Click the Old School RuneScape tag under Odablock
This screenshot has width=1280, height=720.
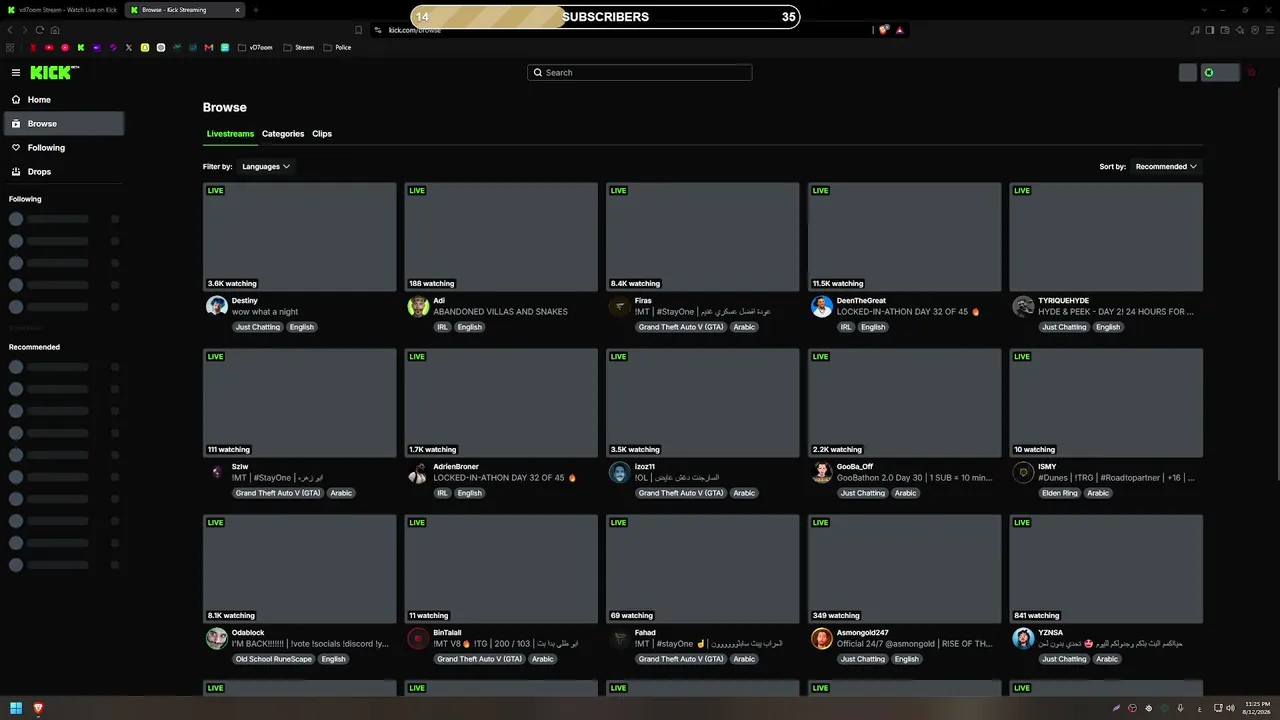point(274,659)
